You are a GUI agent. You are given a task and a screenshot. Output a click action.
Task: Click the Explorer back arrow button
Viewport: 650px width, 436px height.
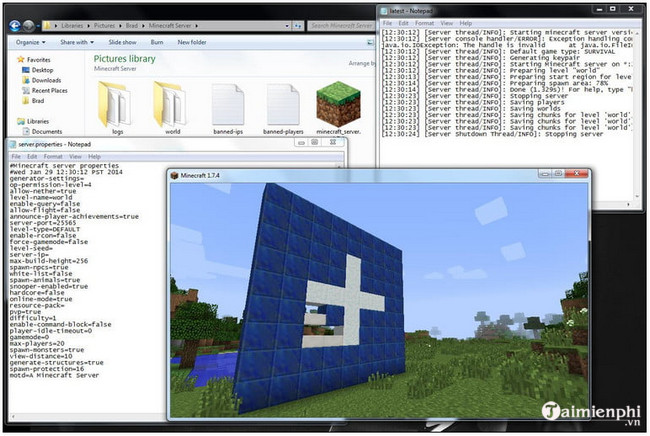(x=15, y=26)
